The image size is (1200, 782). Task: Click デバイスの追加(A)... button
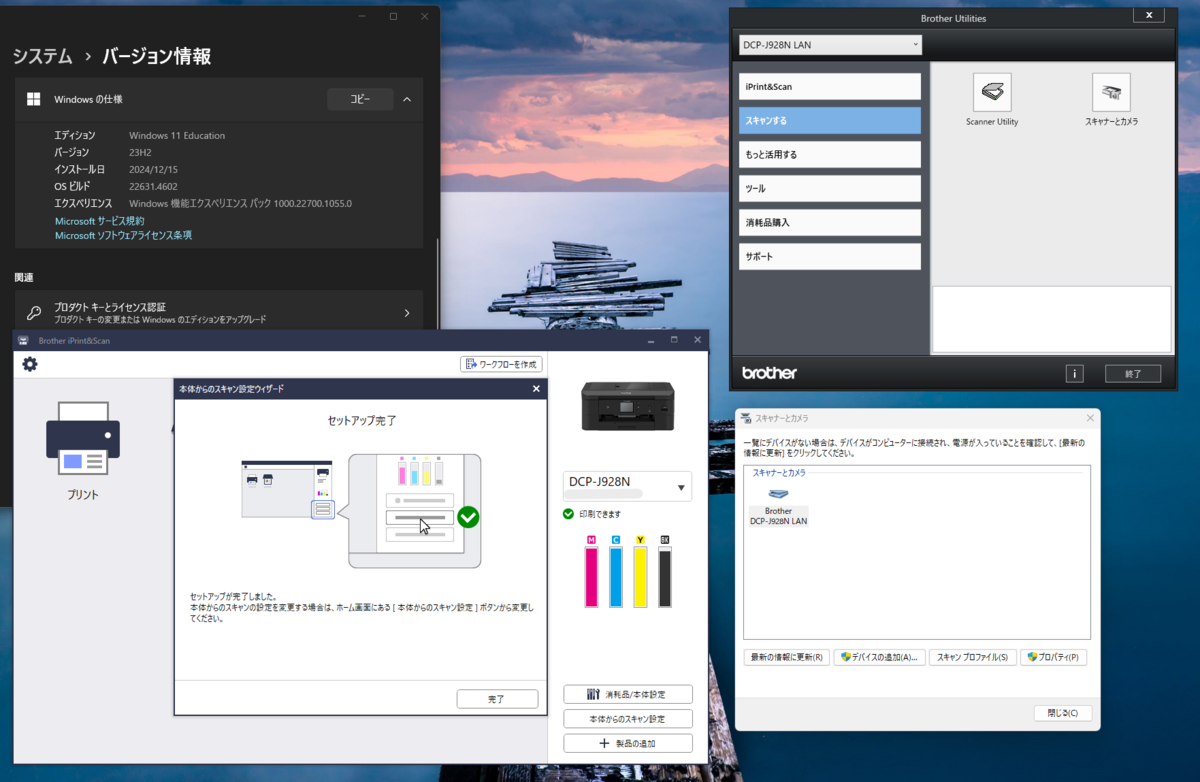[x=879, y=657]
